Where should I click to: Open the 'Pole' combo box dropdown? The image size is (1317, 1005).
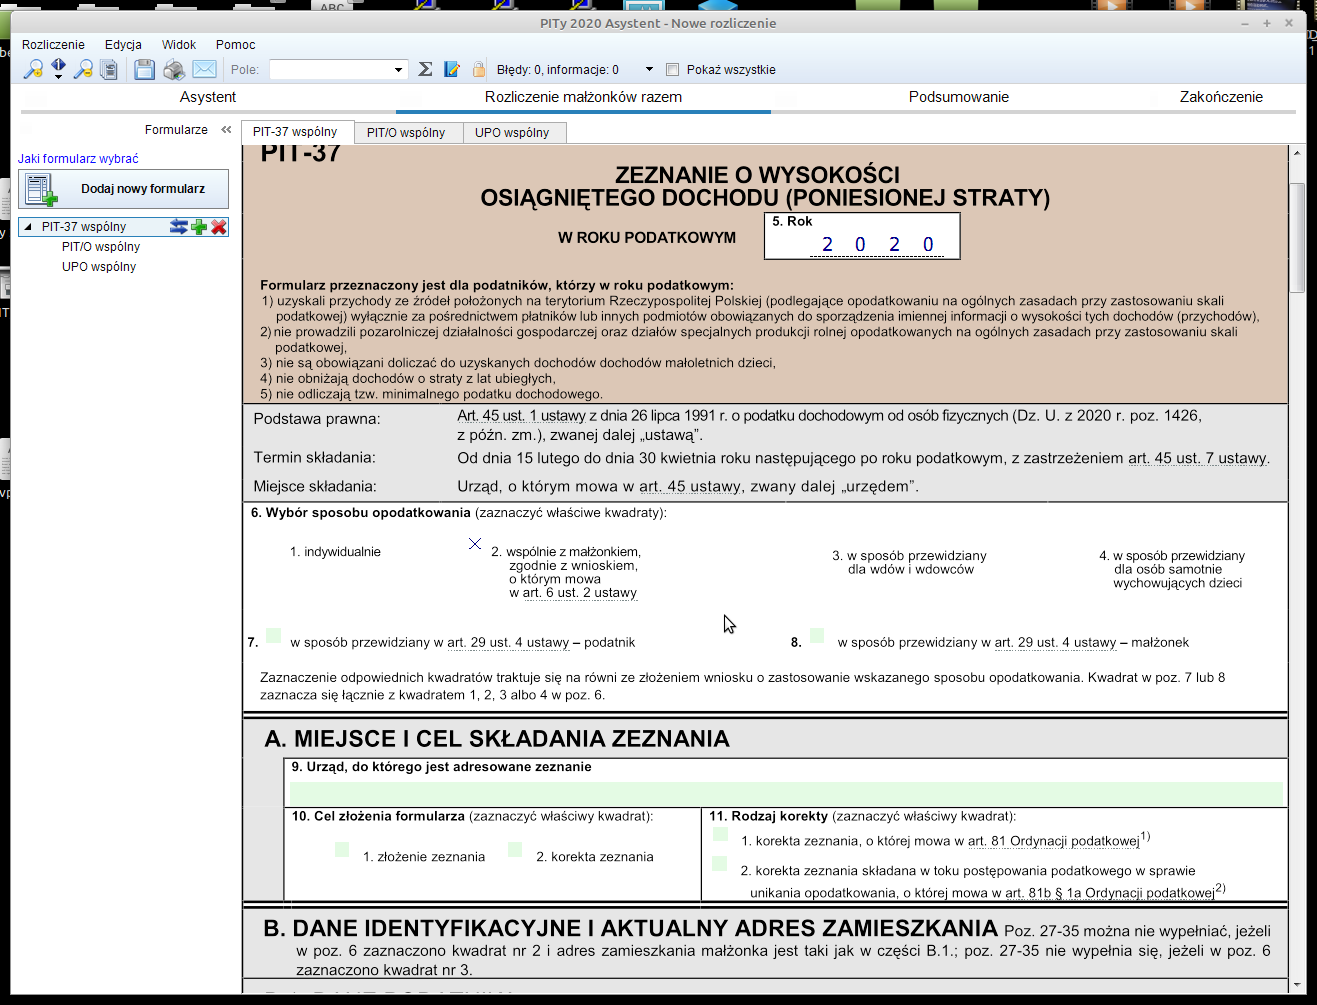(x=398, y=70)
